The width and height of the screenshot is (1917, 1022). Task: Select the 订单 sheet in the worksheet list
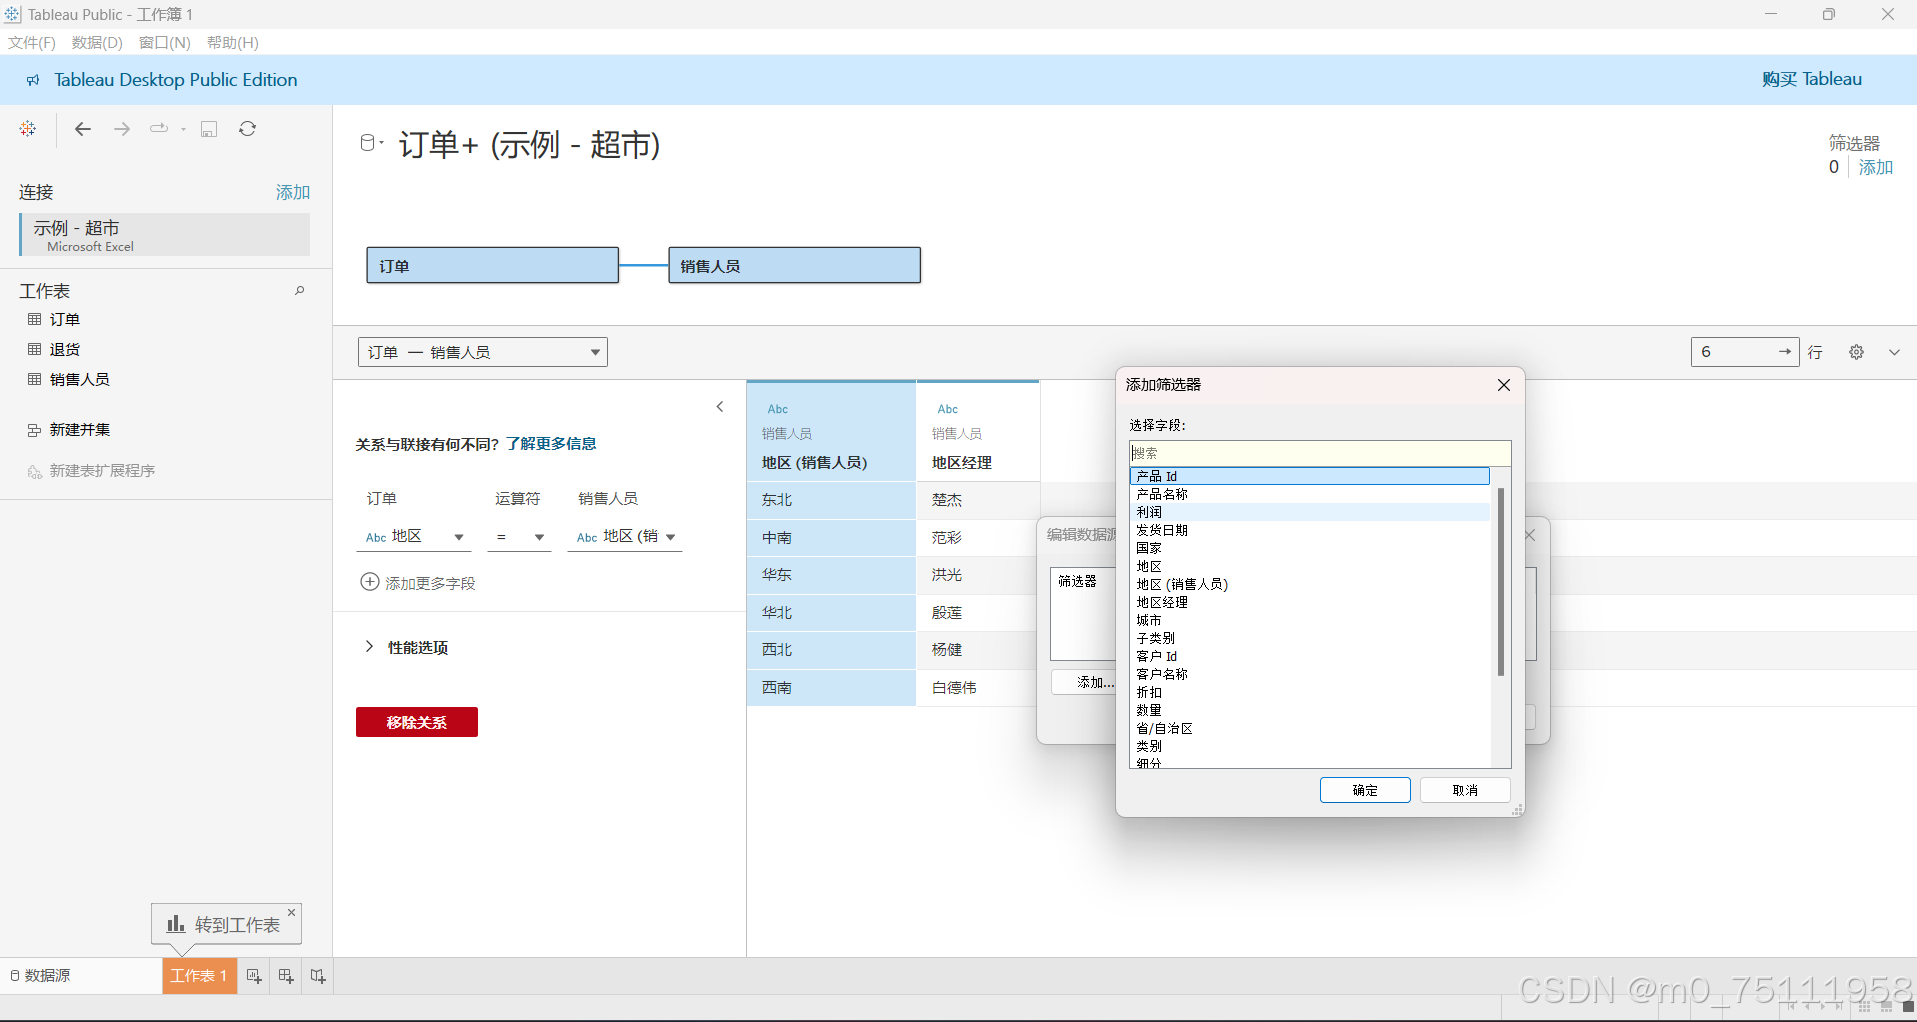[65, 319]
